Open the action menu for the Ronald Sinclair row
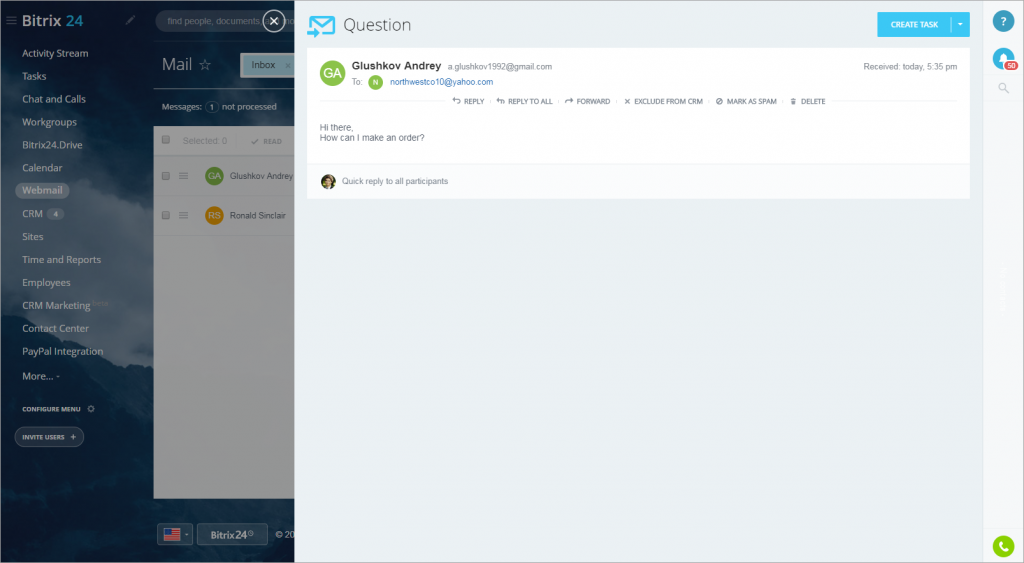 184,215
